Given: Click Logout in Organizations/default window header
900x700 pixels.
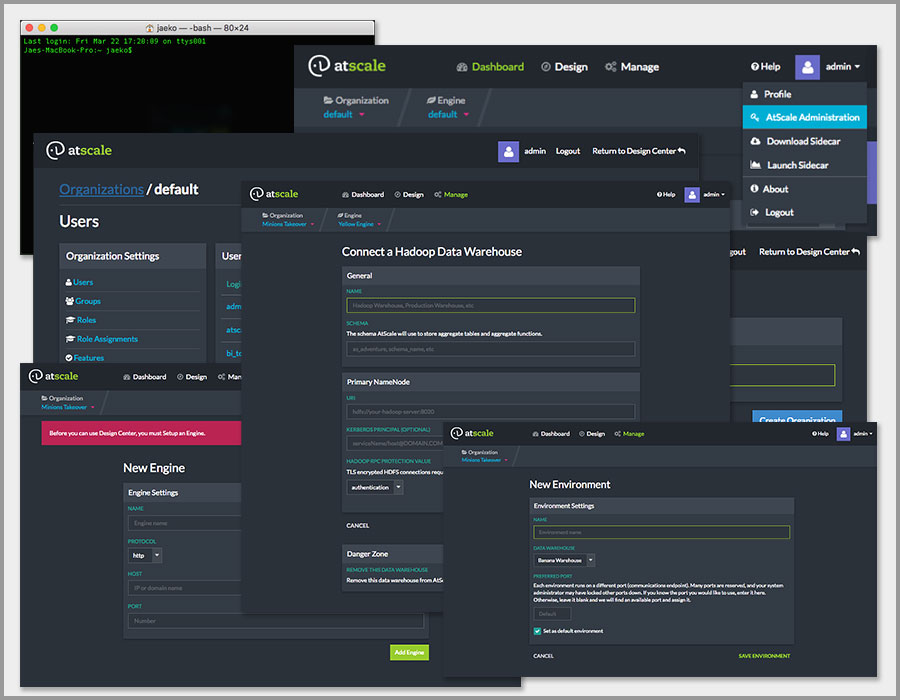Looking at the screenshot, I should pyautogui.click(x=568, y=151).
